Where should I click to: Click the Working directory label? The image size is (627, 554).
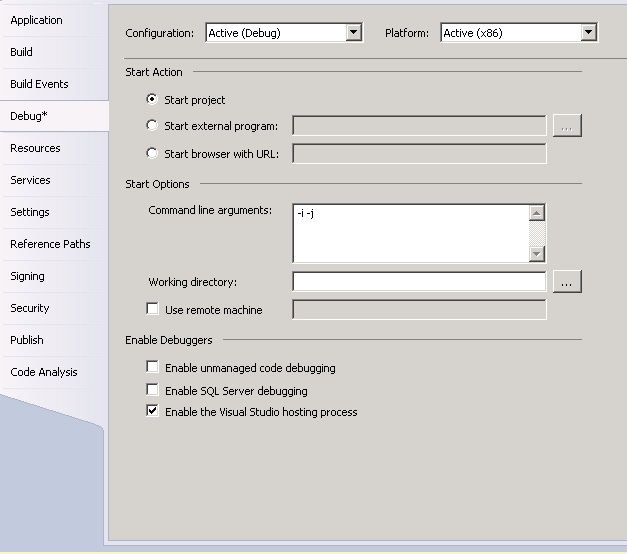(x=193, y=282)
